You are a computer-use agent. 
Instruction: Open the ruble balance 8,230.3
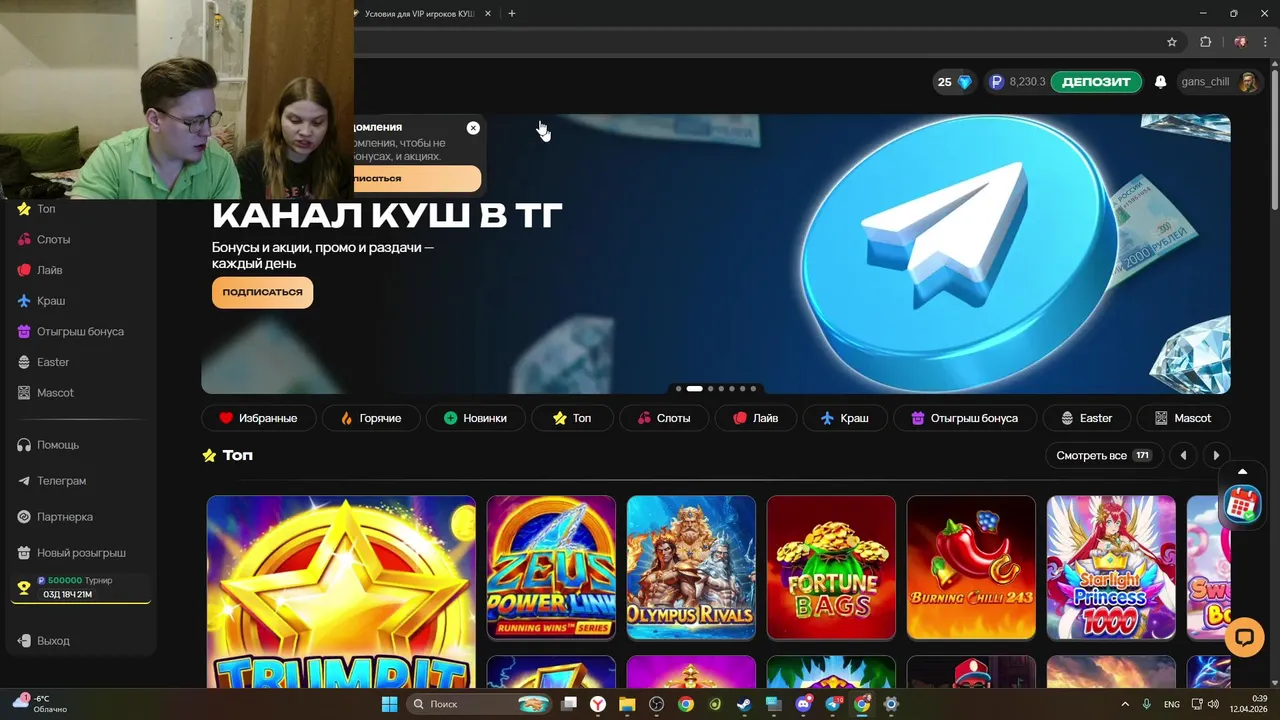1017,82
